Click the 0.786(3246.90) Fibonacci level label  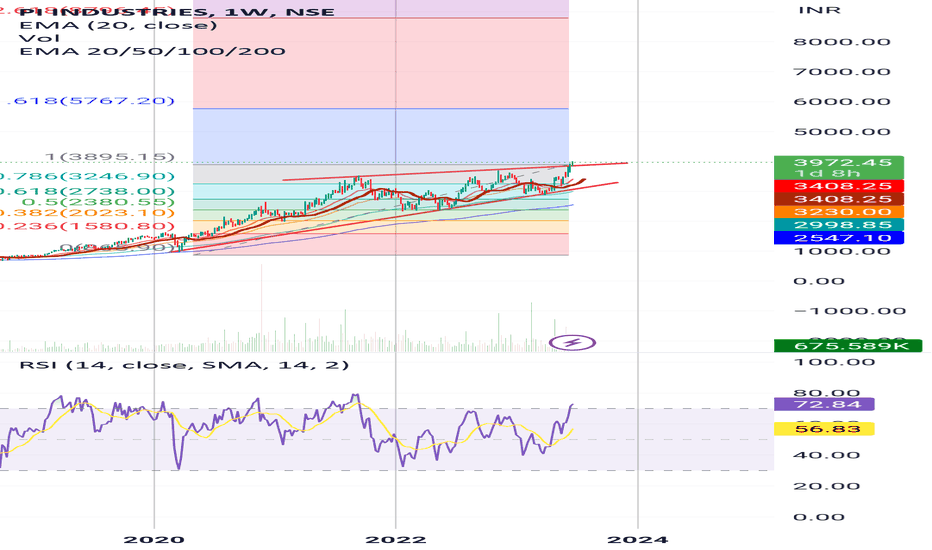coord(87,176)
